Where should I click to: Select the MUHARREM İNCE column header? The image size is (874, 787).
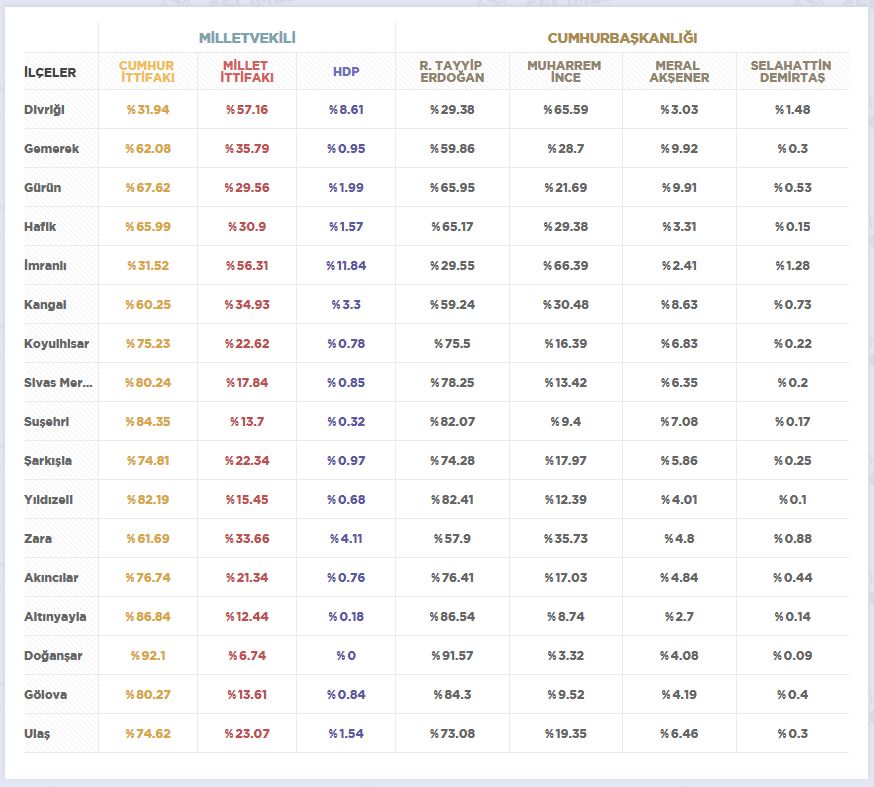564,72
